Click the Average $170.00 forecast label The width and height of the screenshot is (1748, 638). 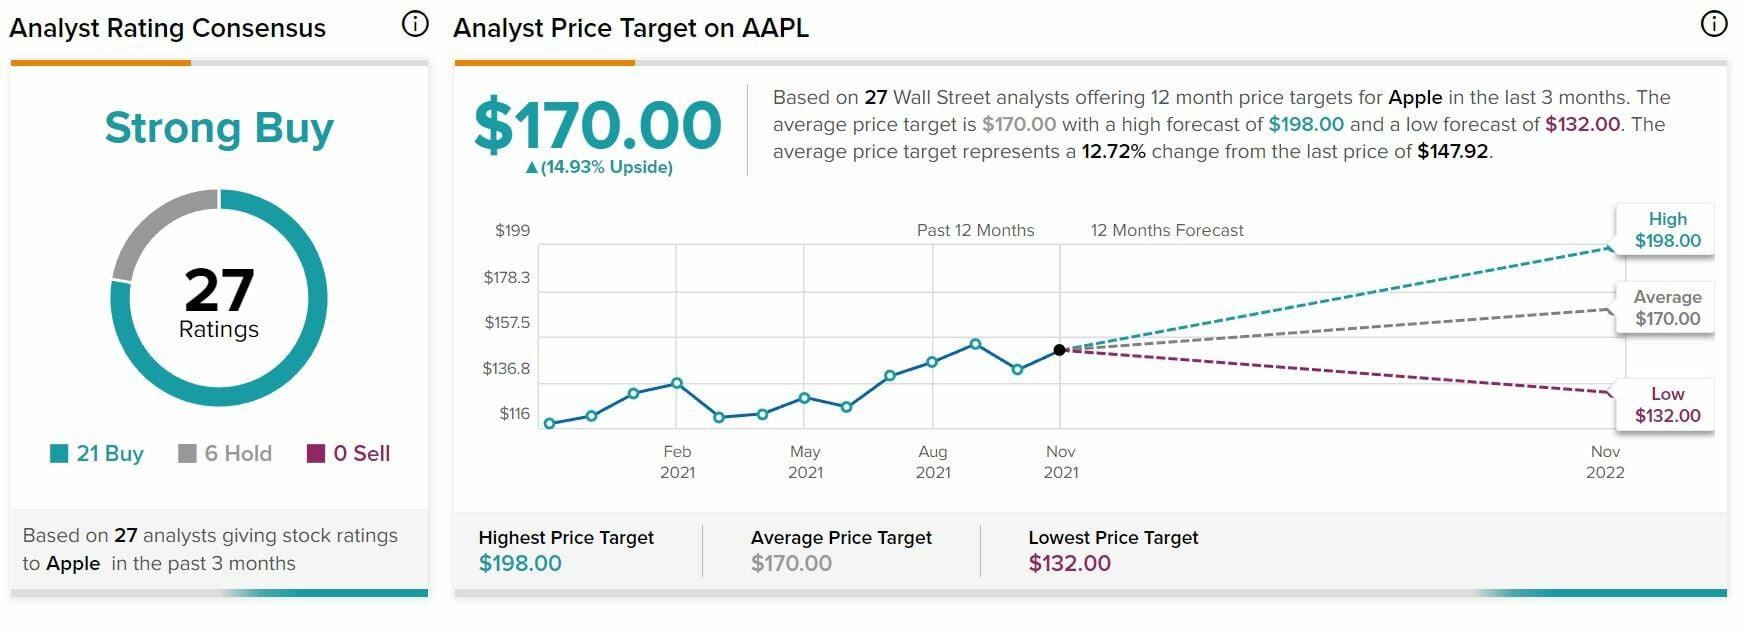(1667, 308)
